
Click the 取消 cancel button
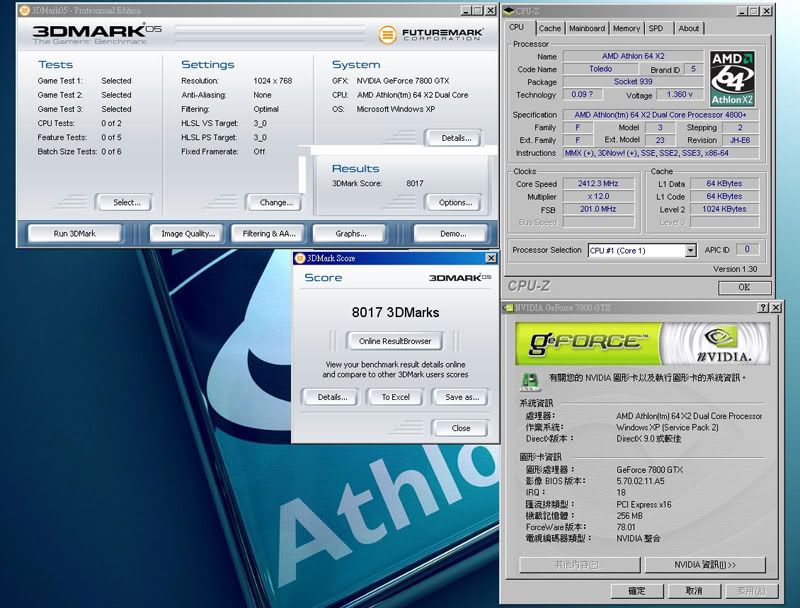[x=694, y=591]
